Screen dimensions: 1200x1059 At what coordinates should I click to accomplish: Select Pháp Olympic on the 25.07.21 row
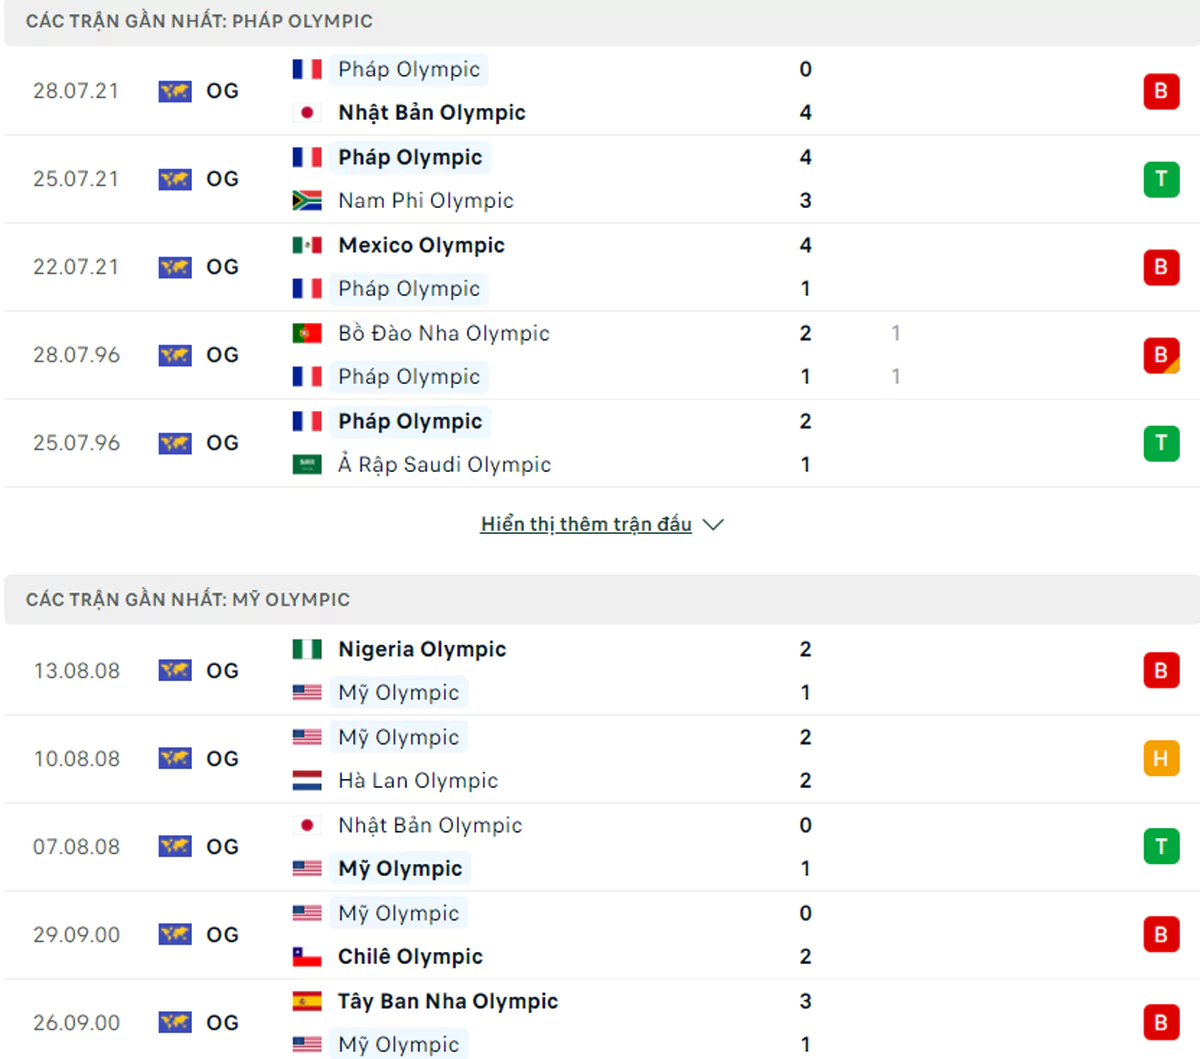point(410,157)
